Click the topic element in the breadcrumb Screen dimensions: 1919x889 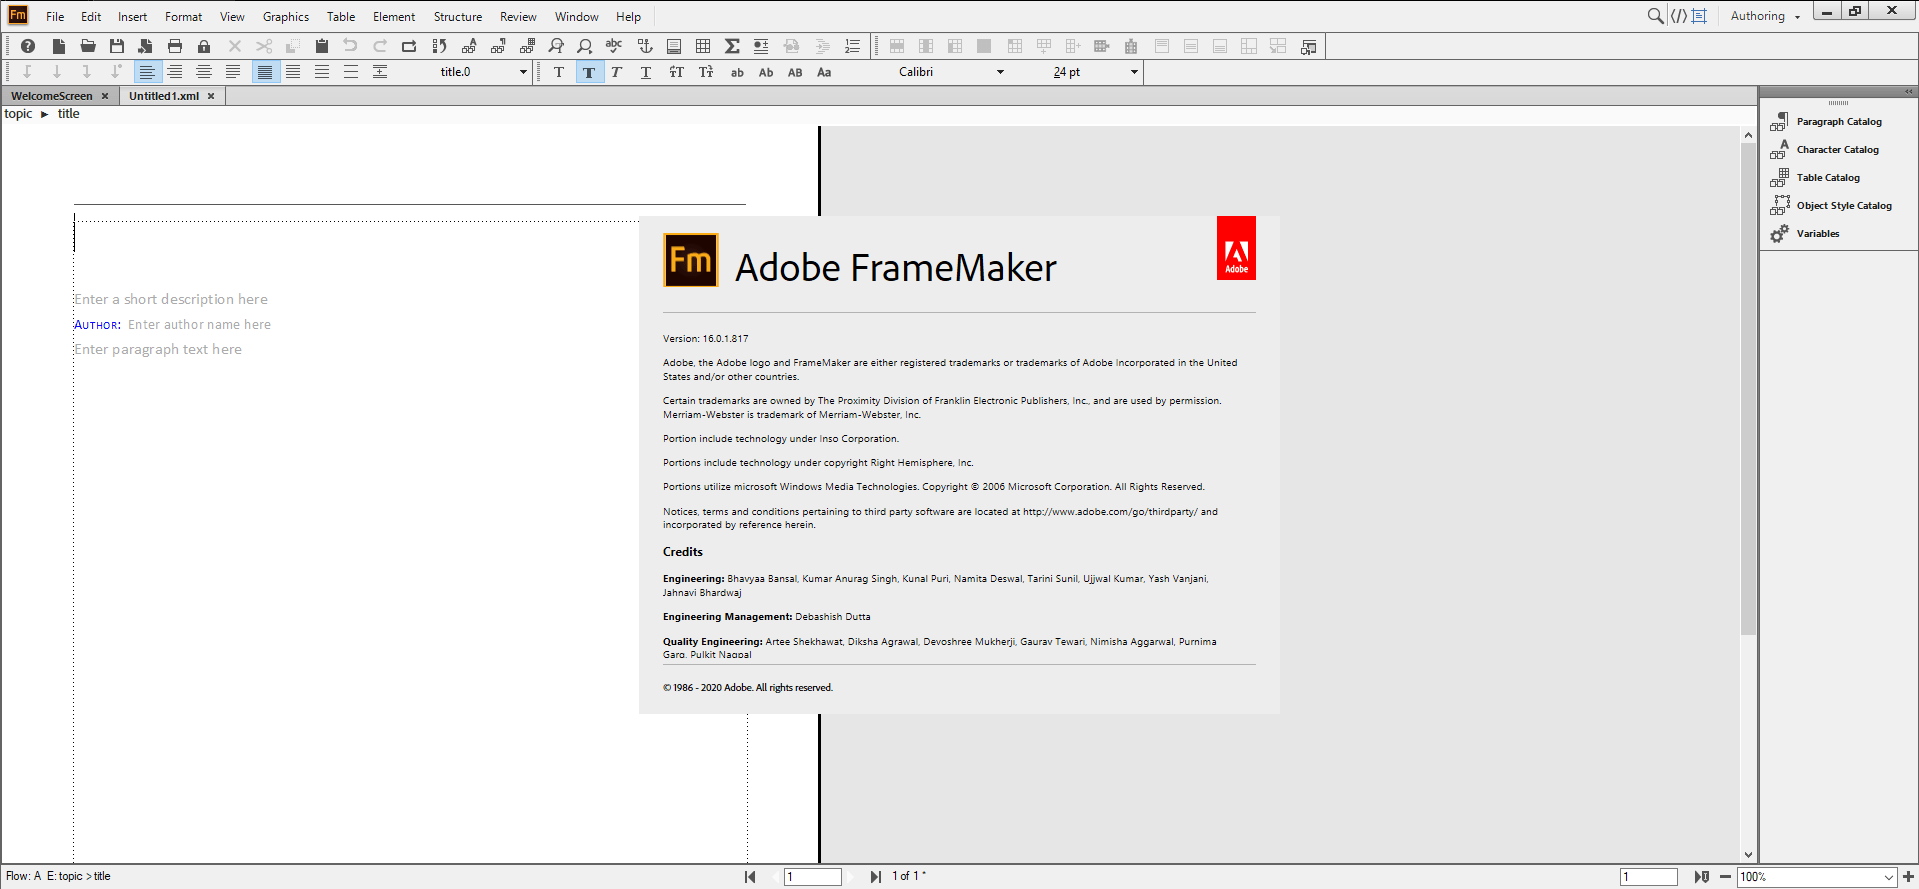pyautogui.click(x=18, y=114)
